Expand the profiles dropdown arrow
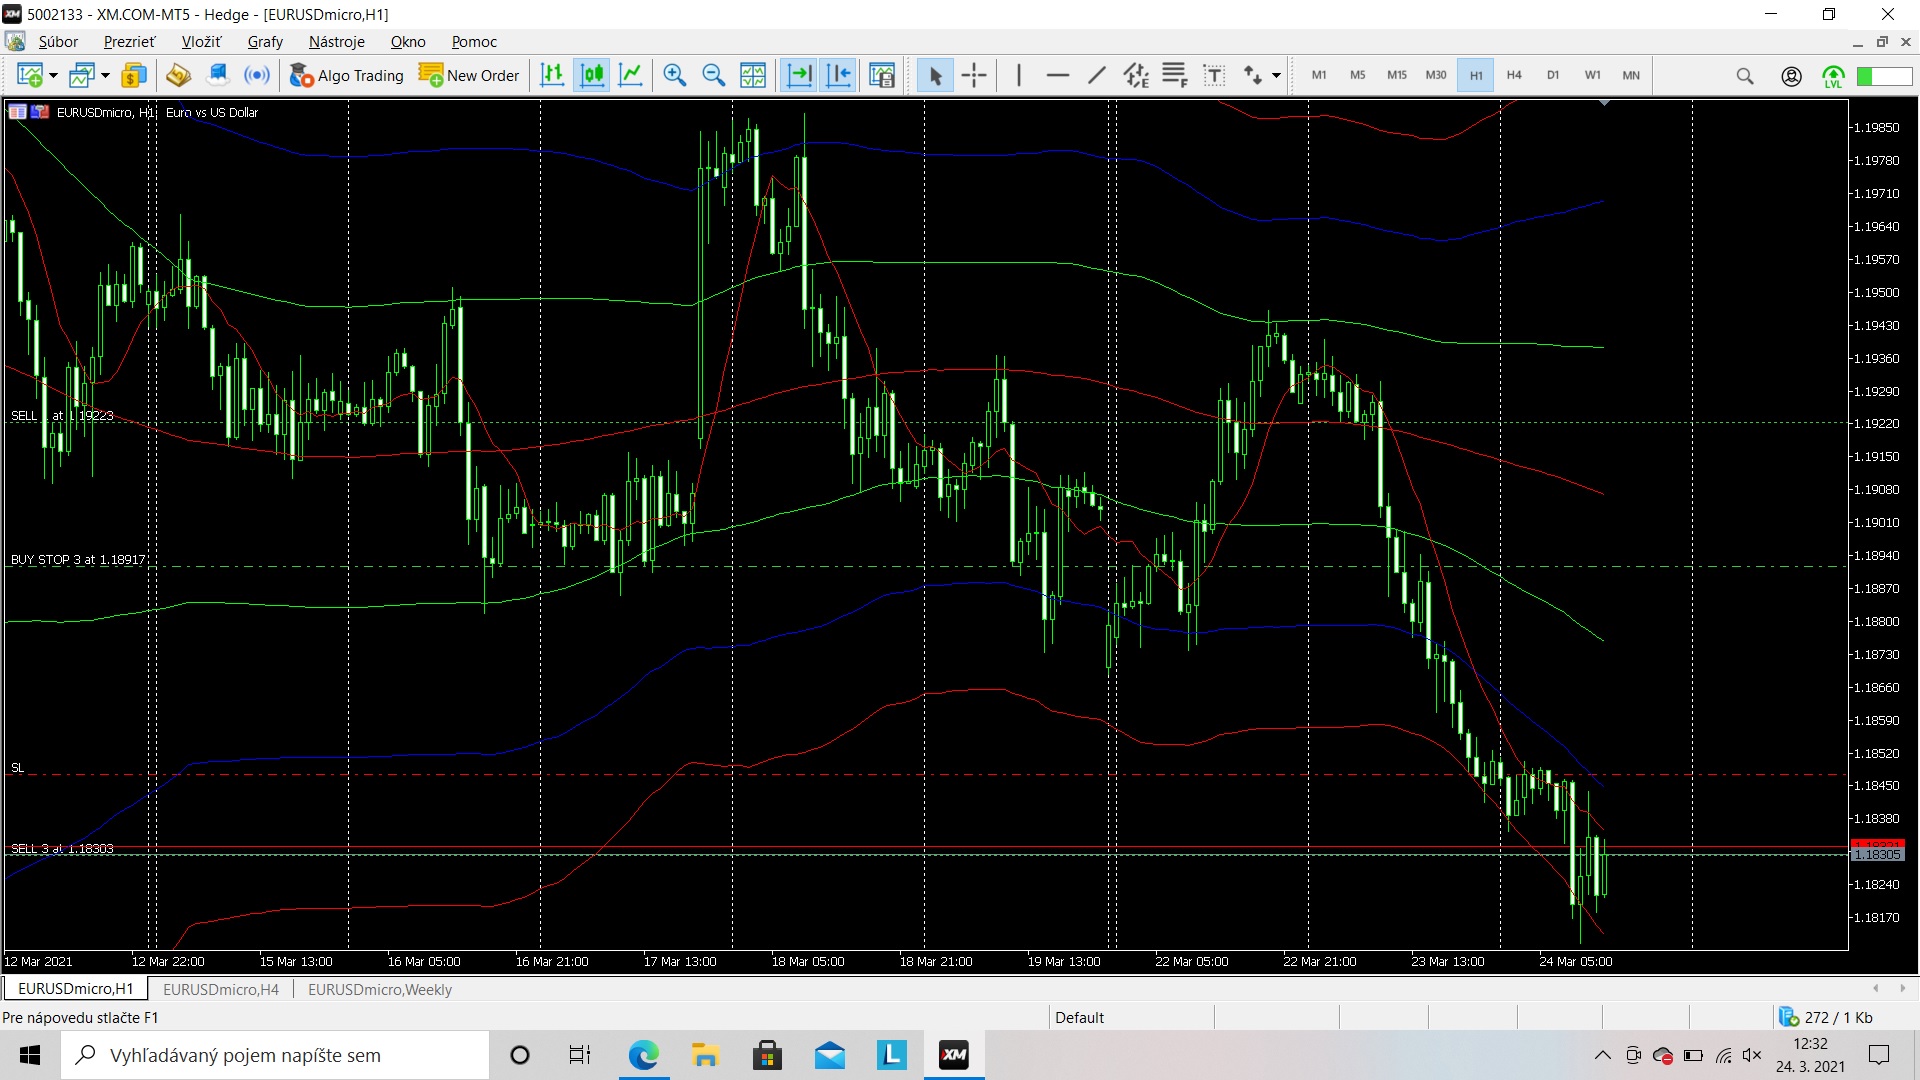The height and width of the screenshot is (1080, 1920). (x=105, y=76)
